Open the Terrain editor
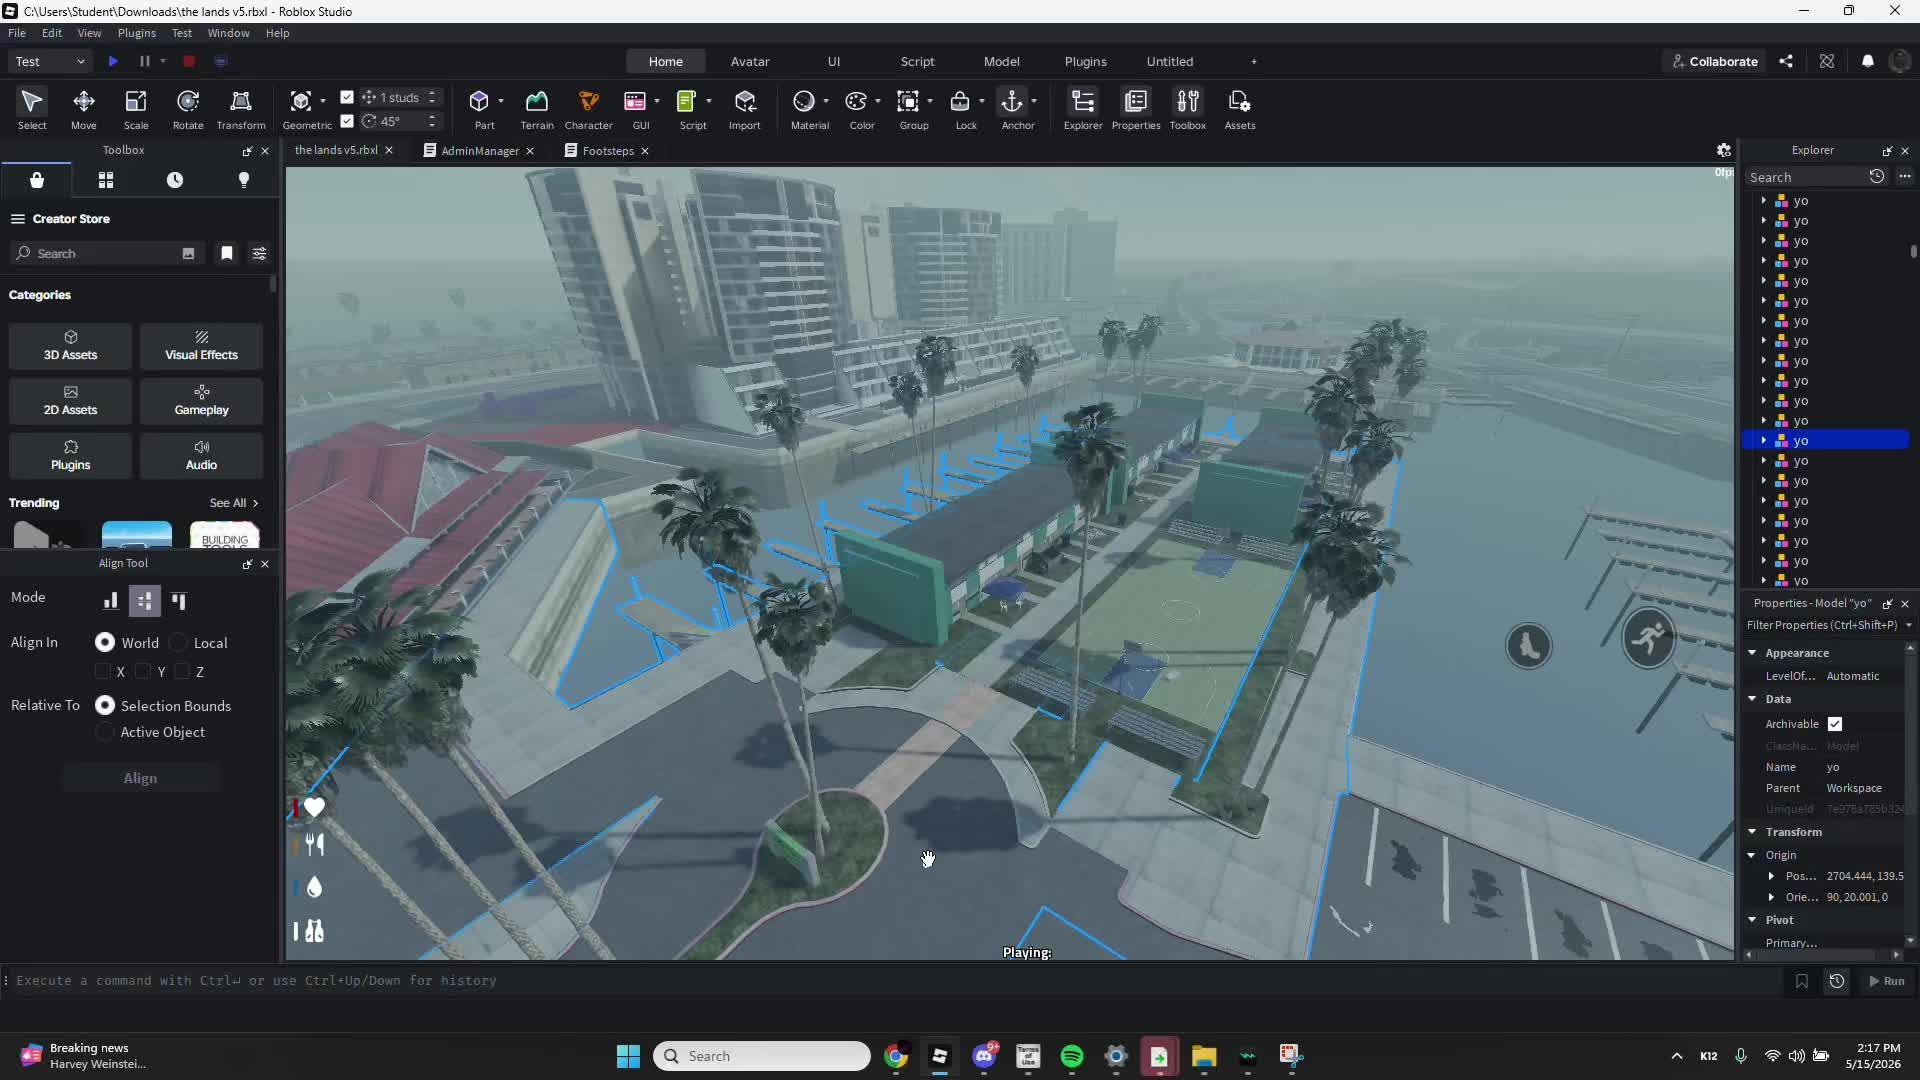The image size is (1920, 1080). point(537,109)
